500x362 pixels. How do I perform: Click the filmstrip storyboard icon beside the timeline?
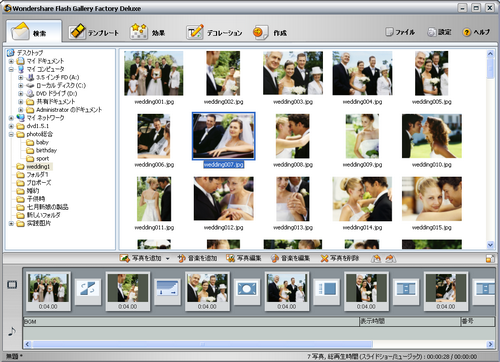[x=12, y=285]
